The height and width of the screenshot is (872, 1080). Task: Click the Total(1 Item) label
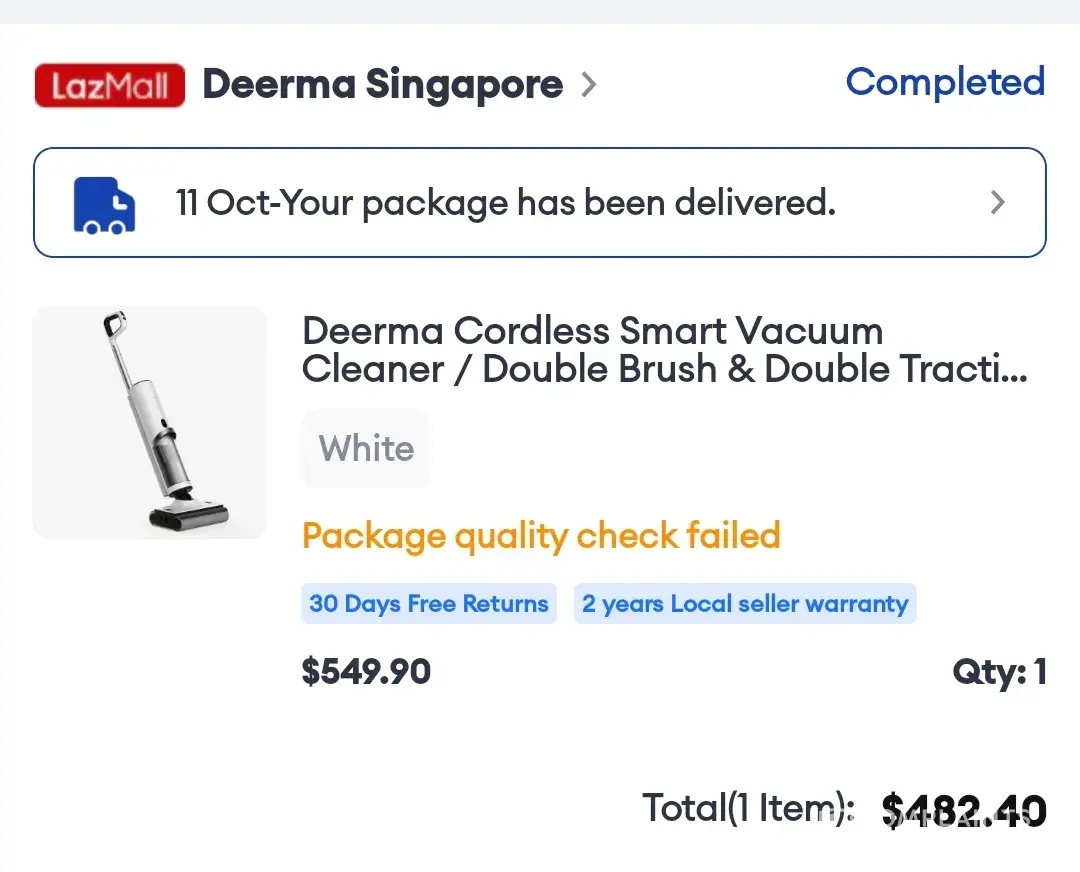(748, 808)
